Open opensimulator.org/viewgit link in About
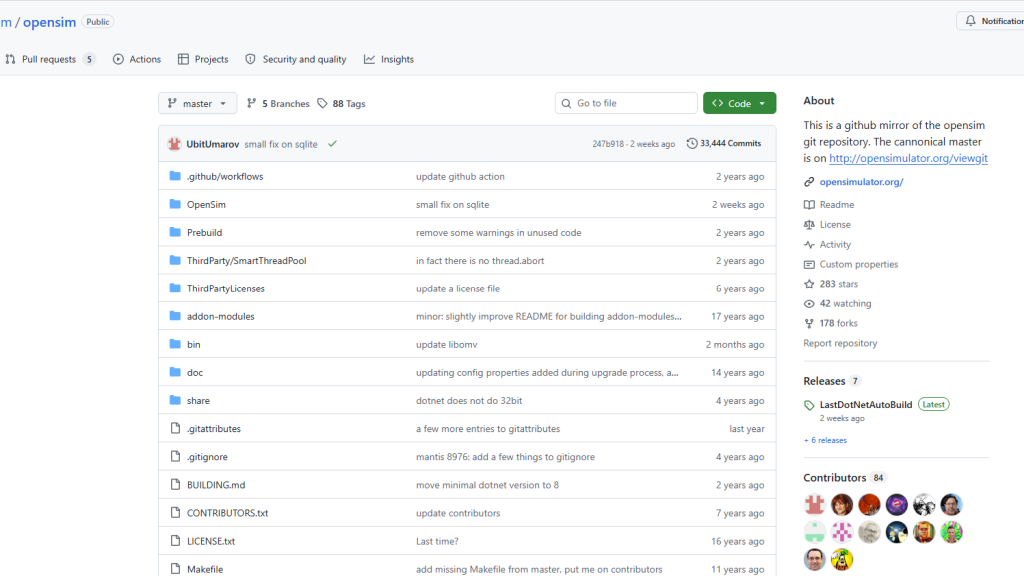1024x576 pixels. pyautogui.click(x=908, y=158)
